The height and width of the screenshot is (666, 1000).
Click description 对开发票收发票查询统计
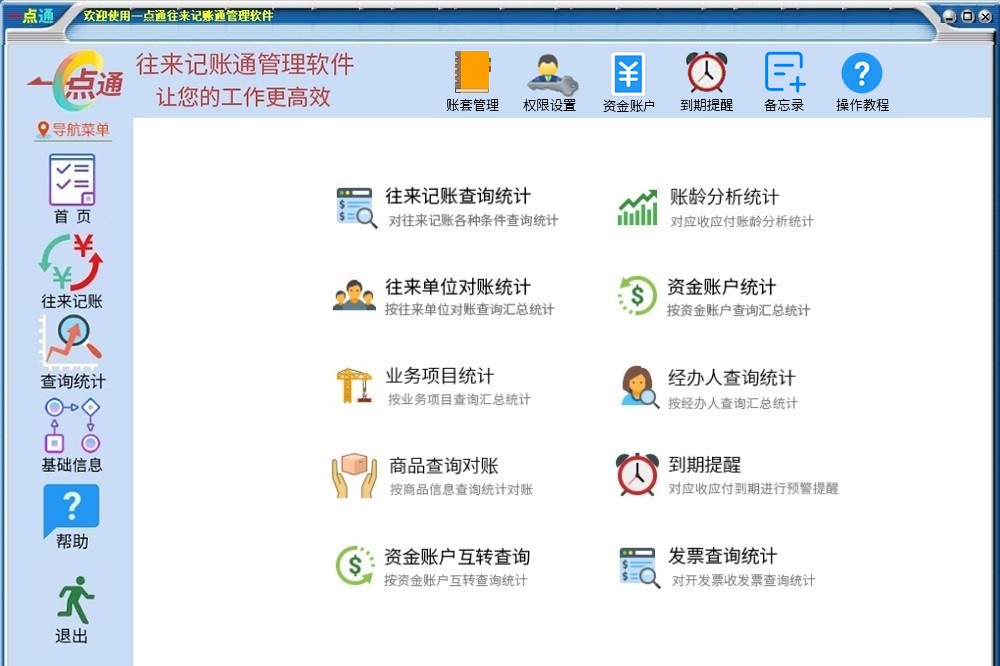pos(743,580)
